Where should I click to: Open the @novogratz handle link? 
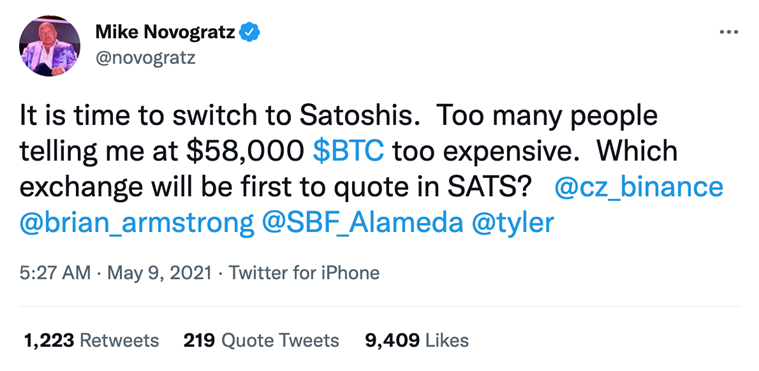146,58
